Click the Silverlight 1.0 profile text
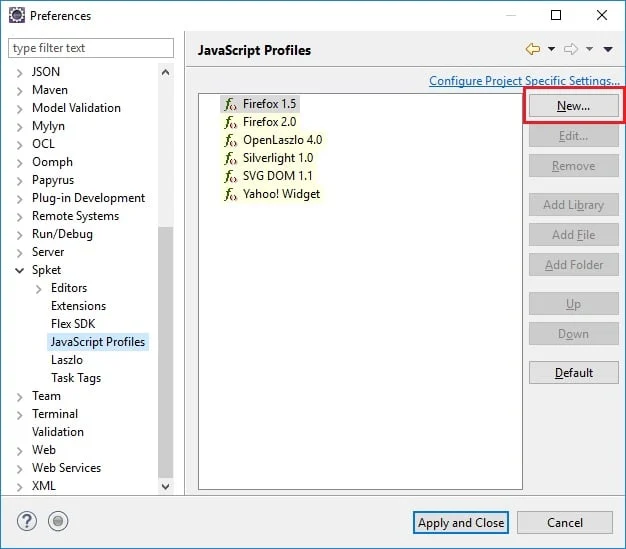This screenshot has height=549, width=626. pos(278,158)
